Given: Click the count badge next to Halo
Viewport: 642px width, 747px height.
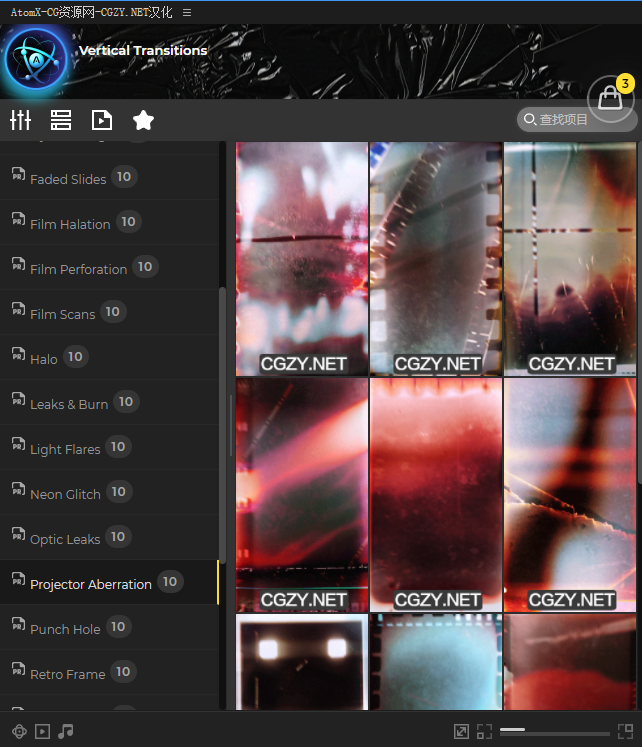Looking at the screenshot, I should click(x=75, y=357).
